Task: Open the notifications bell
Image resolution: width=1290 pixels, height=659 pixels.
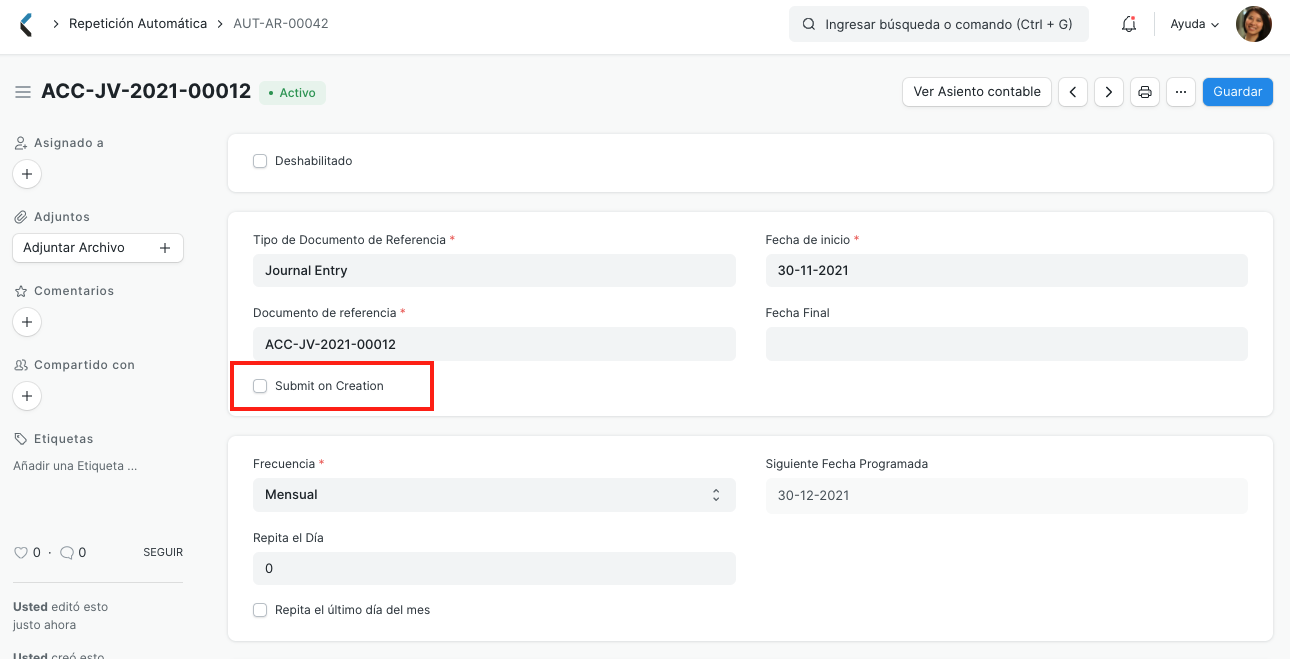Action: (1129, 24)
